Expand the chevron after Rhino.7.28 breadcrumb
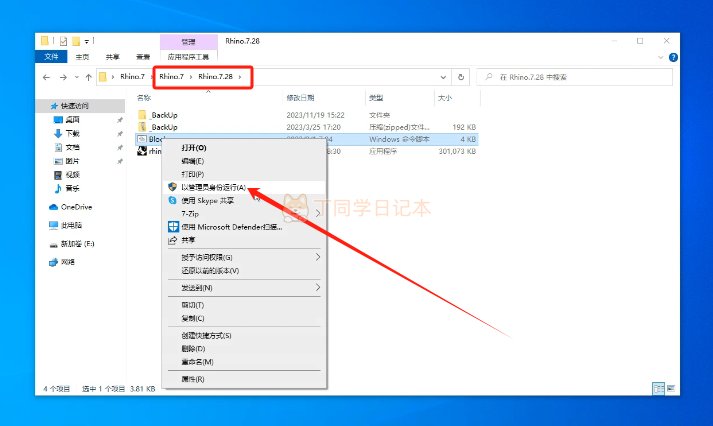Viewport: 713px width, 426px height. tap(240, 77)
